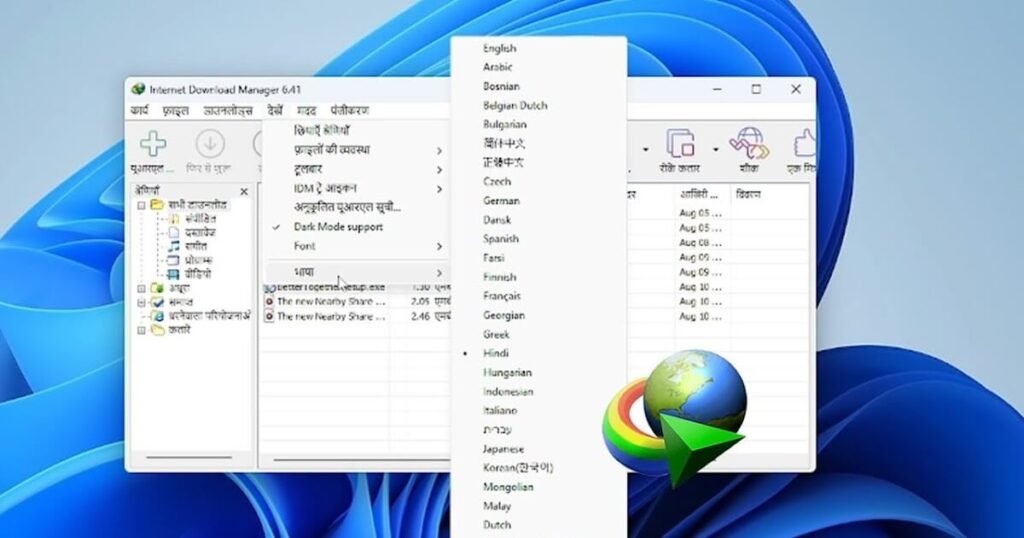Click the 'Aug 08 ...' date cell
The image size is (1024, 538).
[700, 242]
